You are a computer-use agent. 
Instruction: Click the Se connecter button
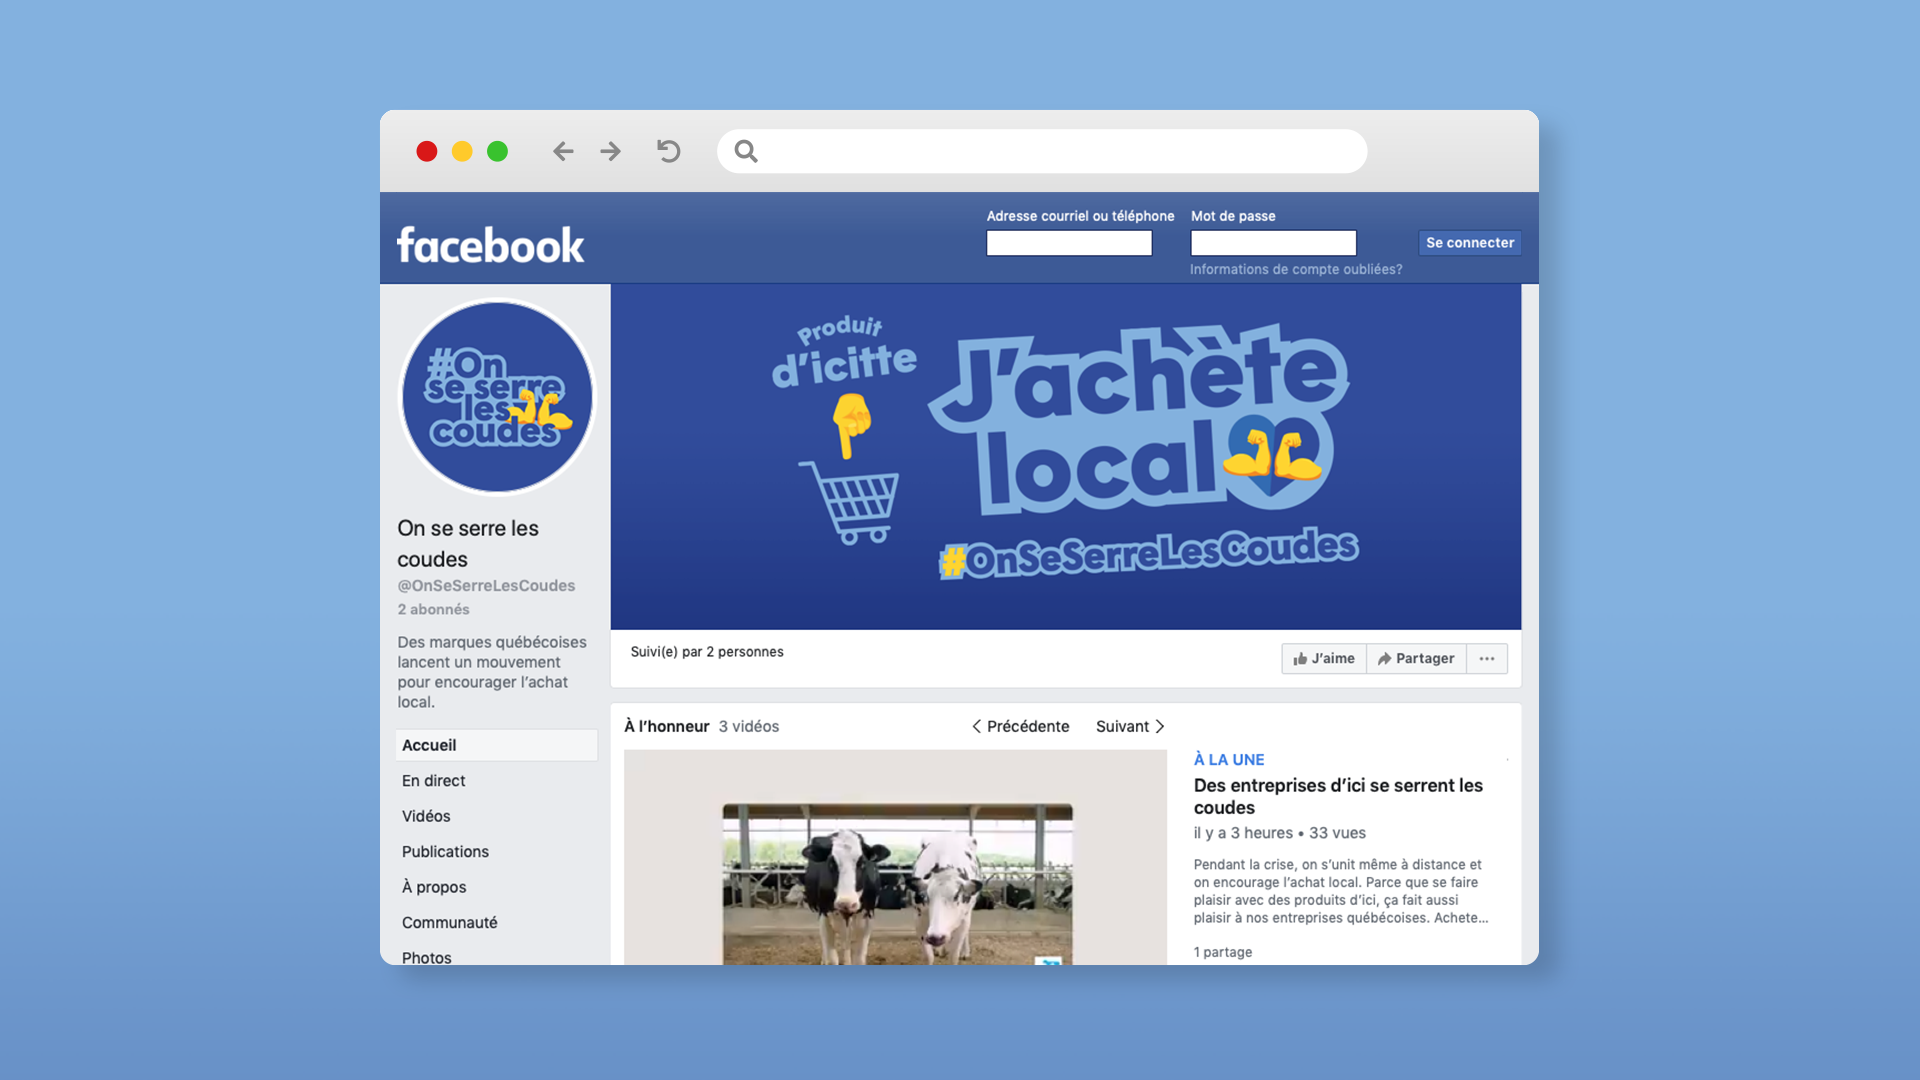[1469, 243]
